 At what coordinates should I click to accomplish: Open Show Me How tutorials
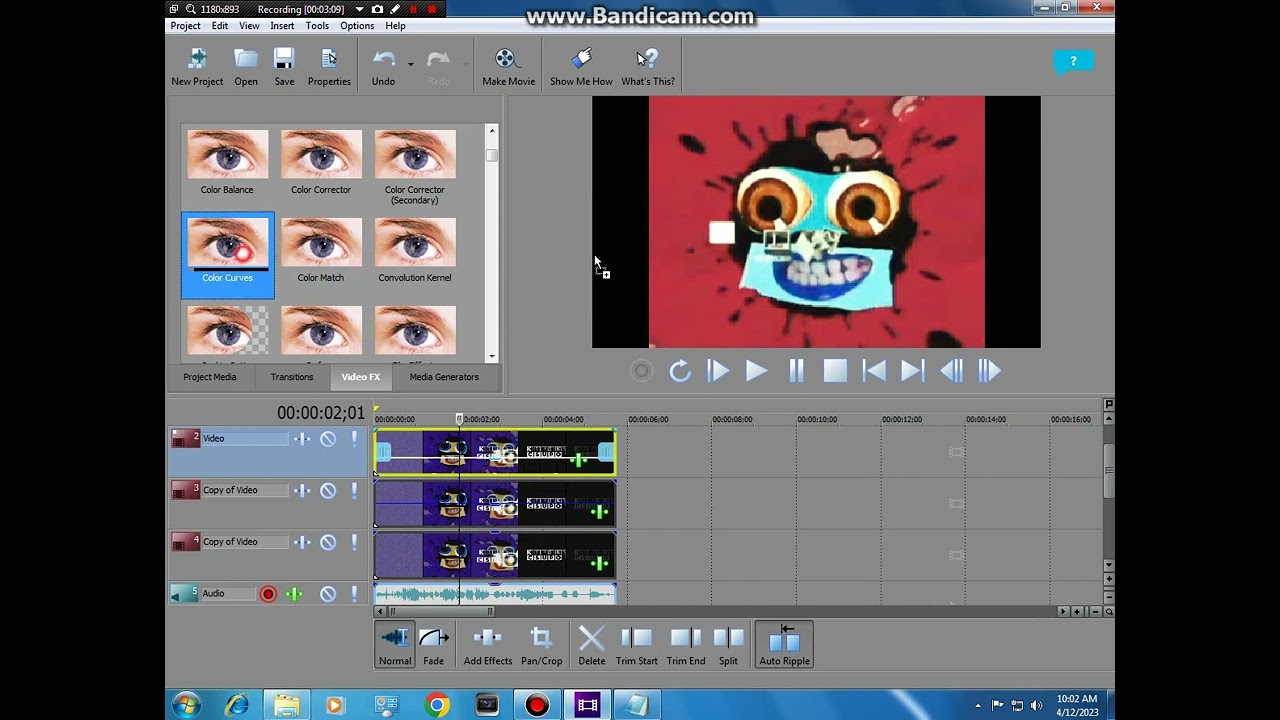pos(581,67)
